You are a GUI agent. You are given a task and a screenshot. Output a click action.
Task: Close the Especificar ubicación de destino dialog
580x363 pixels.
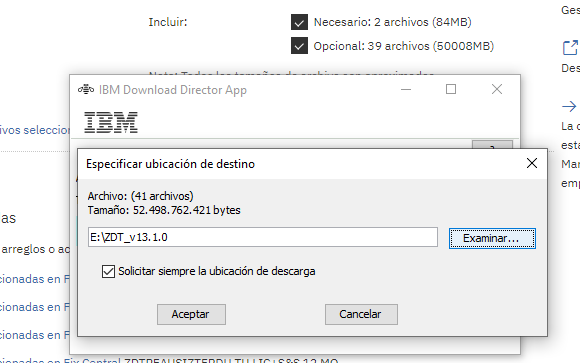tap(532, 163)
